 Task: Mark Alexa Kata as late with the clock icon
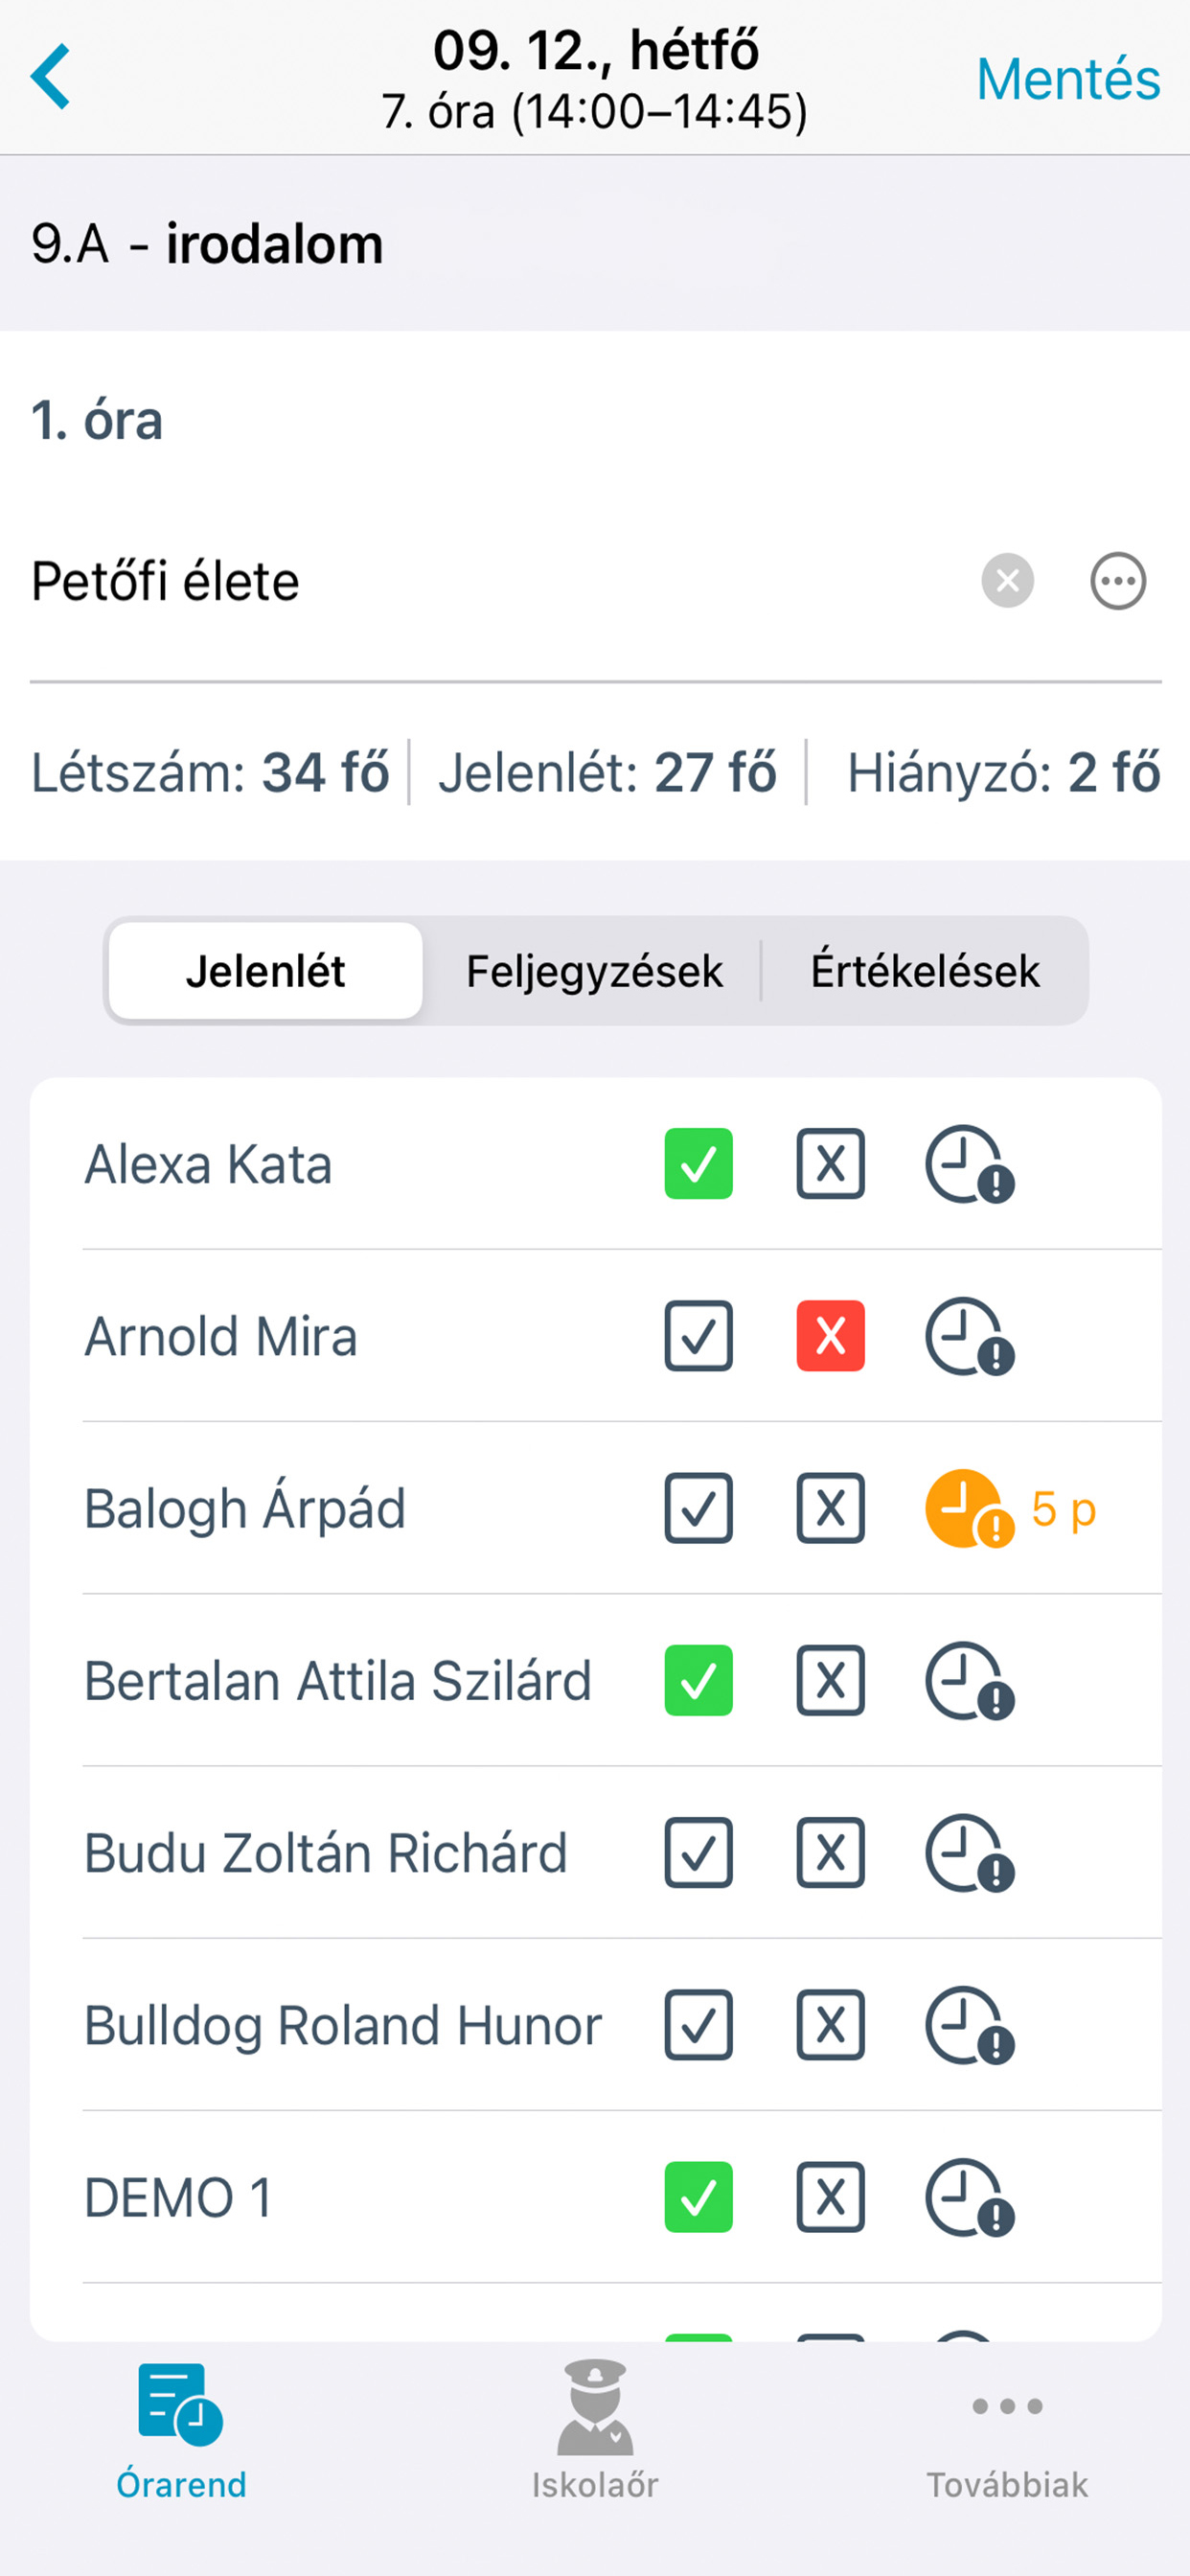tap(969, 1164)
